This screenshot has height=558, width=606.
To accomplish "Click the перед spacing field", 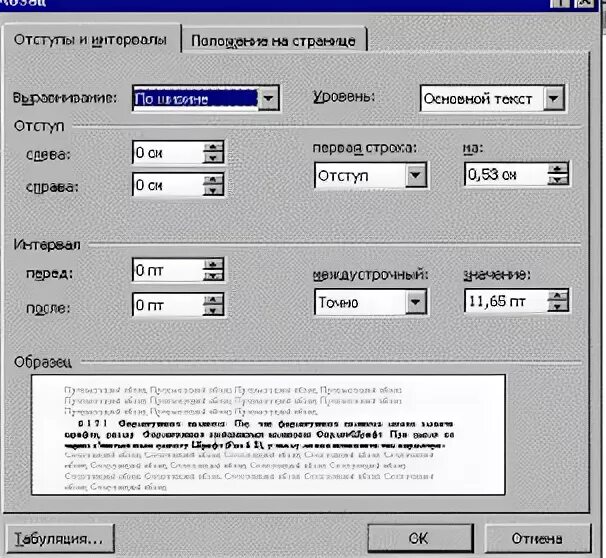I will [168, 270].
